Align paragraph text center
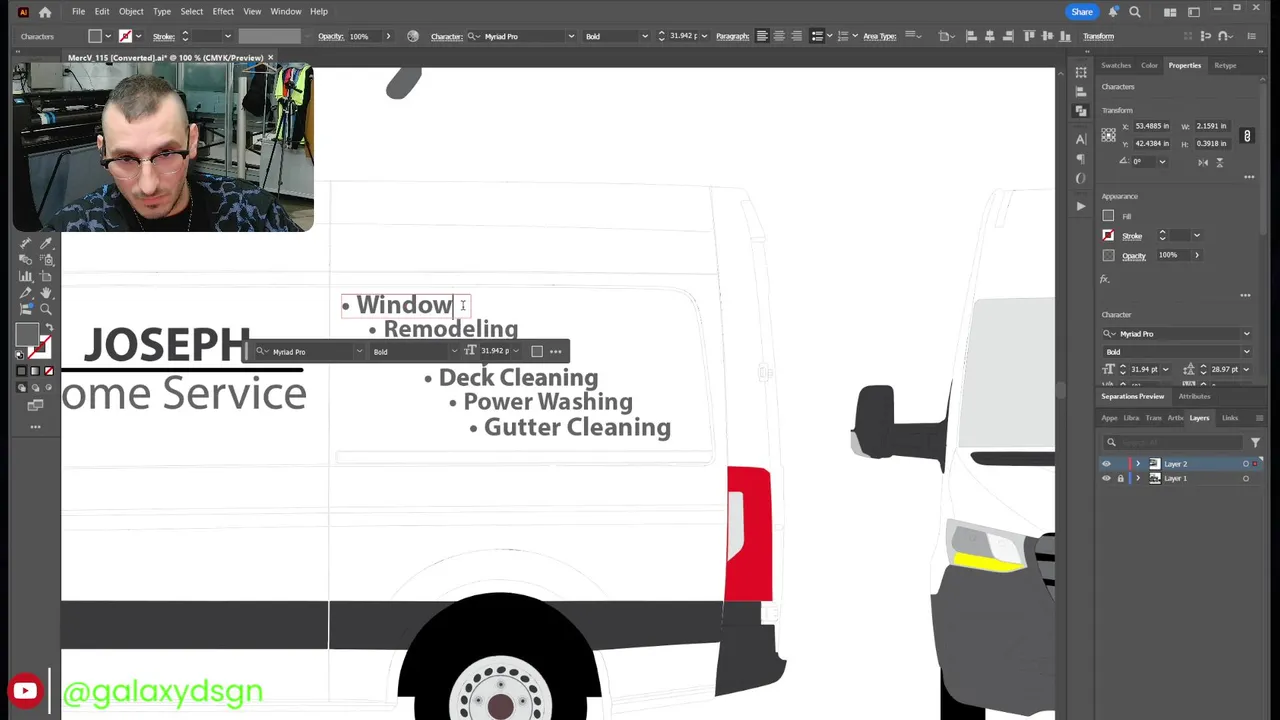Viewport: 1280px width, 720px height. tap(779, 36)
